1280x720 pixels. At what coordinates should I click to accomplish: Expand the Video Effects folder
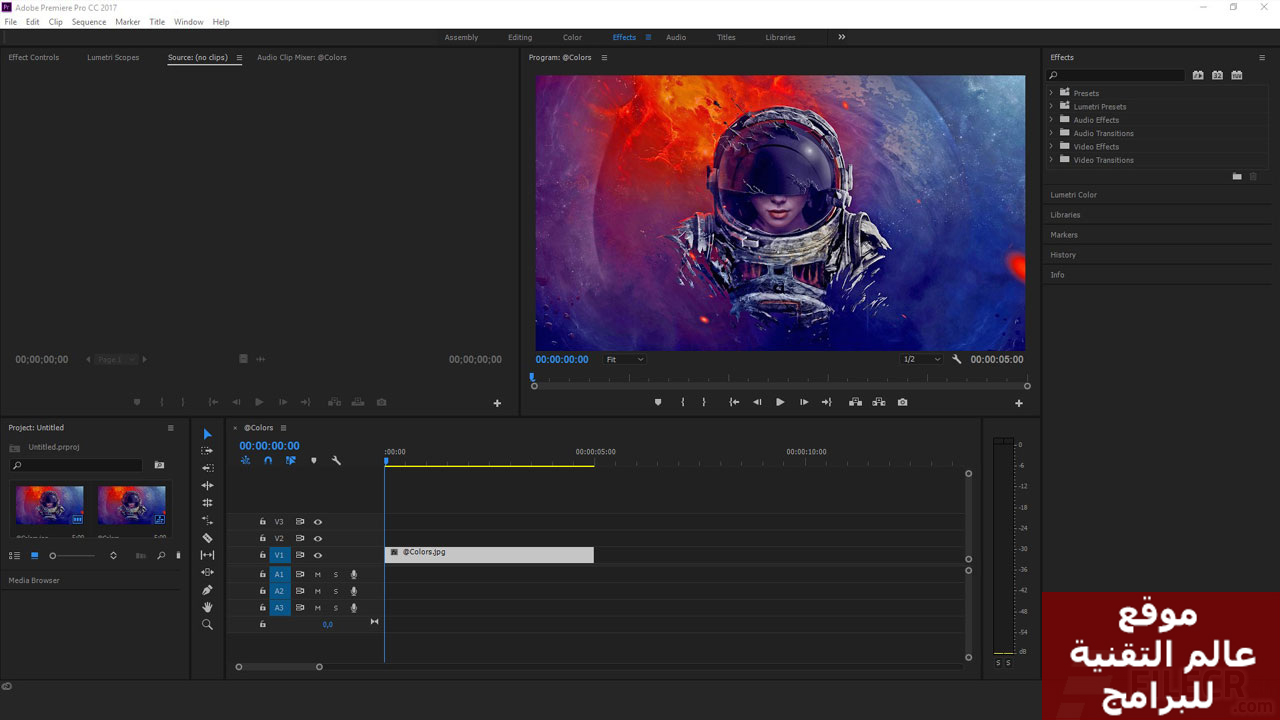[1051, 146]
